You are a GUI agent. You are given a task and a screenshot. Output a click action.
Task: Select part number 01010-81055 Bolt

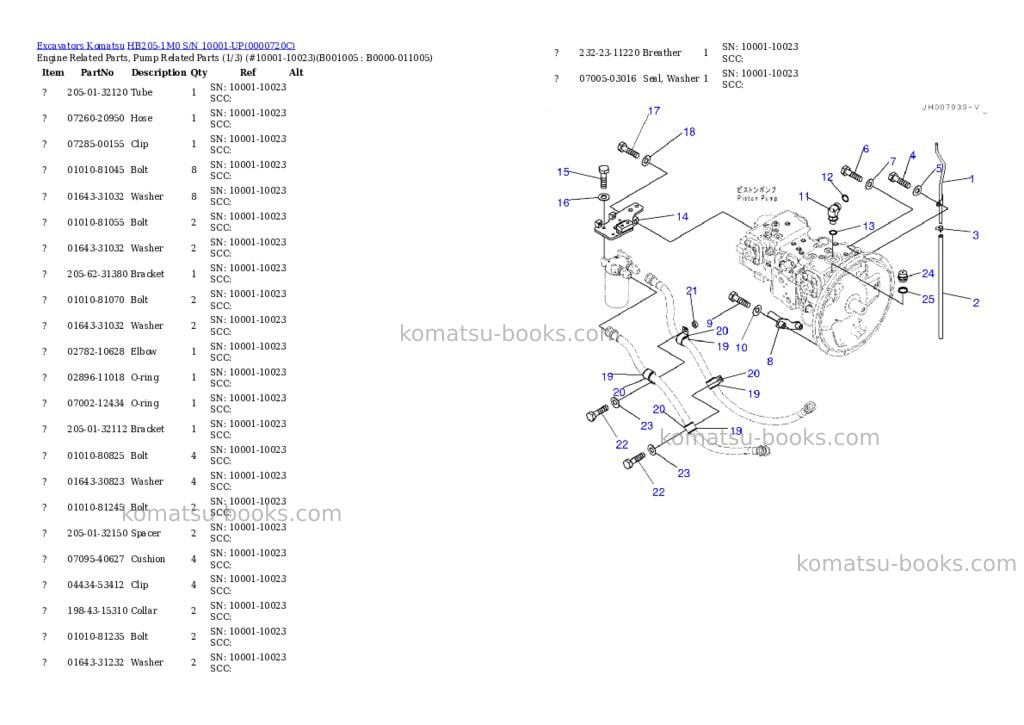(x=108, y=222)
